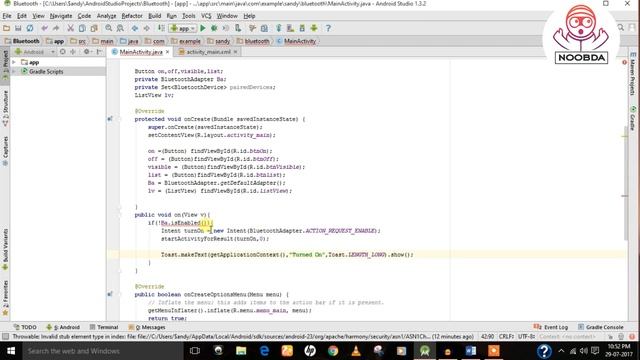The height and width of the screenshot is (360, 640).
Task: Open the Navigate menu
Action: [x=61, y=16]
